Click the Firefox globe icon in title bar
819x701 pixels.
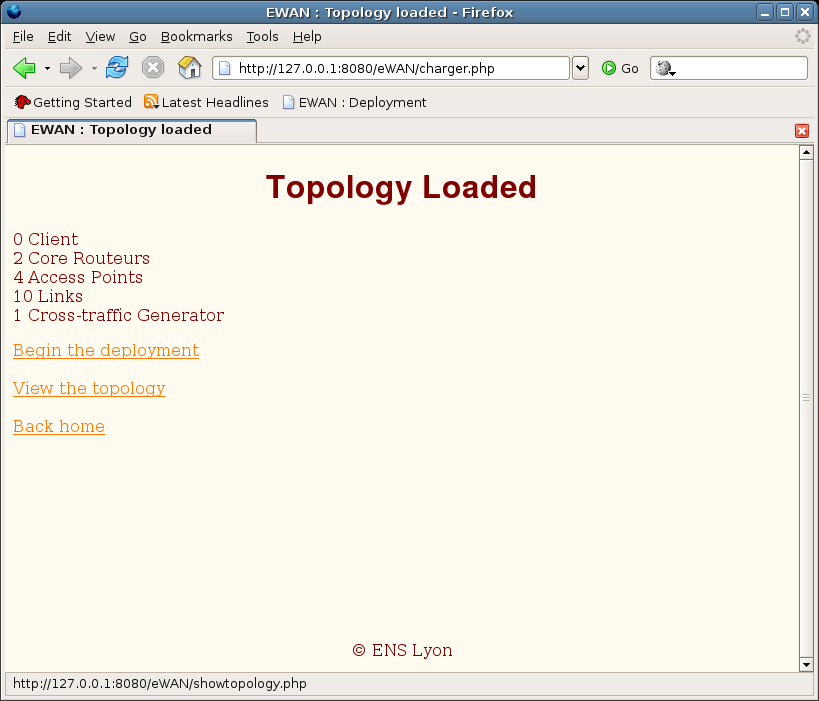(14, 11)
